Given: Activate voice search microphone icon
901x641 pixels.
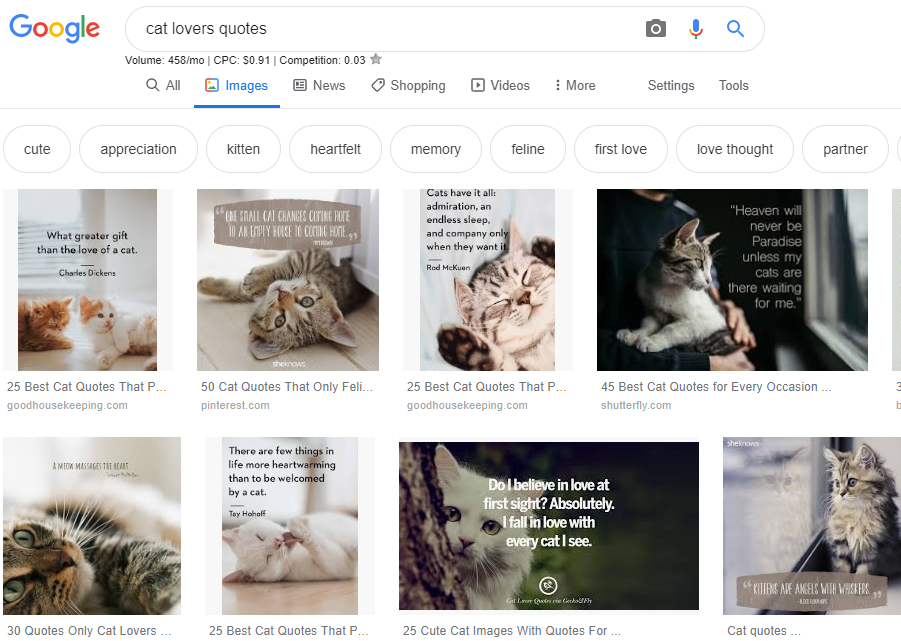Looking at the screenshot, I should (696, 29).
